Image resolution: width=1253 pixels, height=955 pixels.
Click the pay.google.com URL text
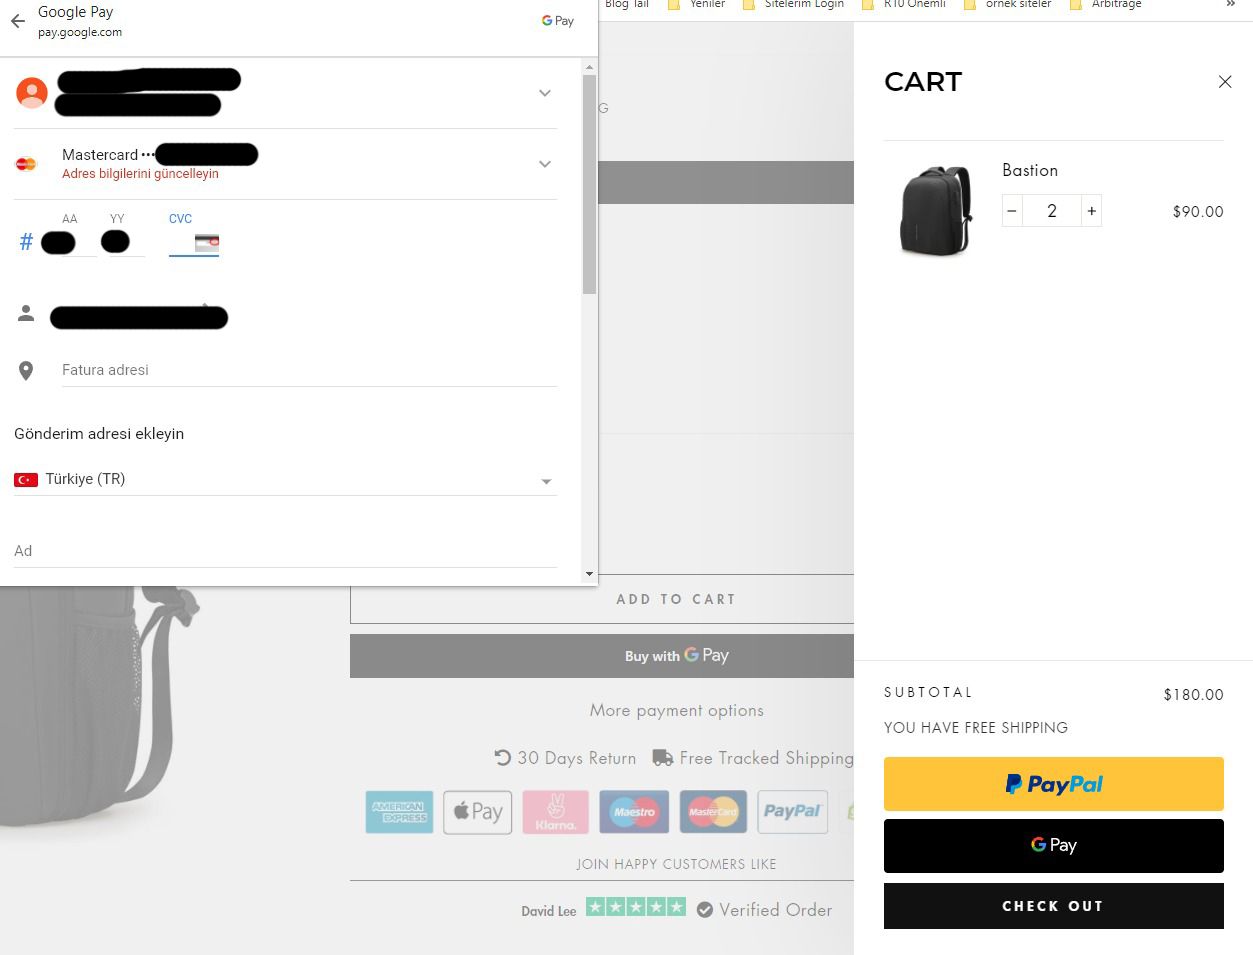(80, 32)
